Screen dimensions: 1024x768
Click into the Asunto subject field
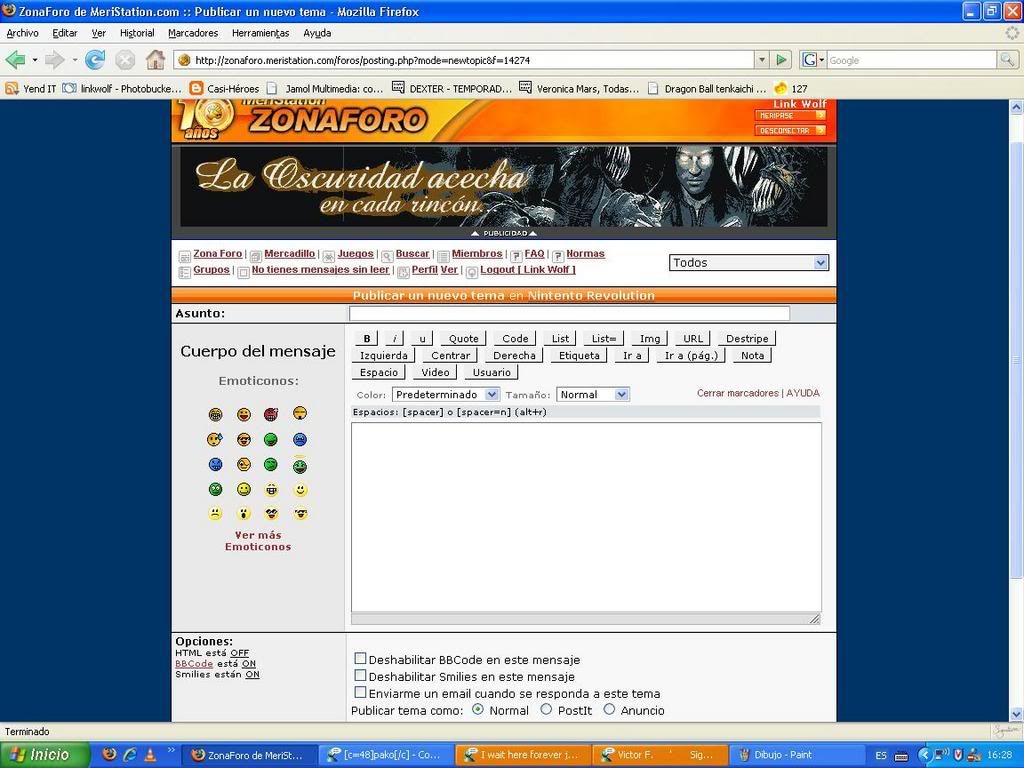[x=569, y=314]
